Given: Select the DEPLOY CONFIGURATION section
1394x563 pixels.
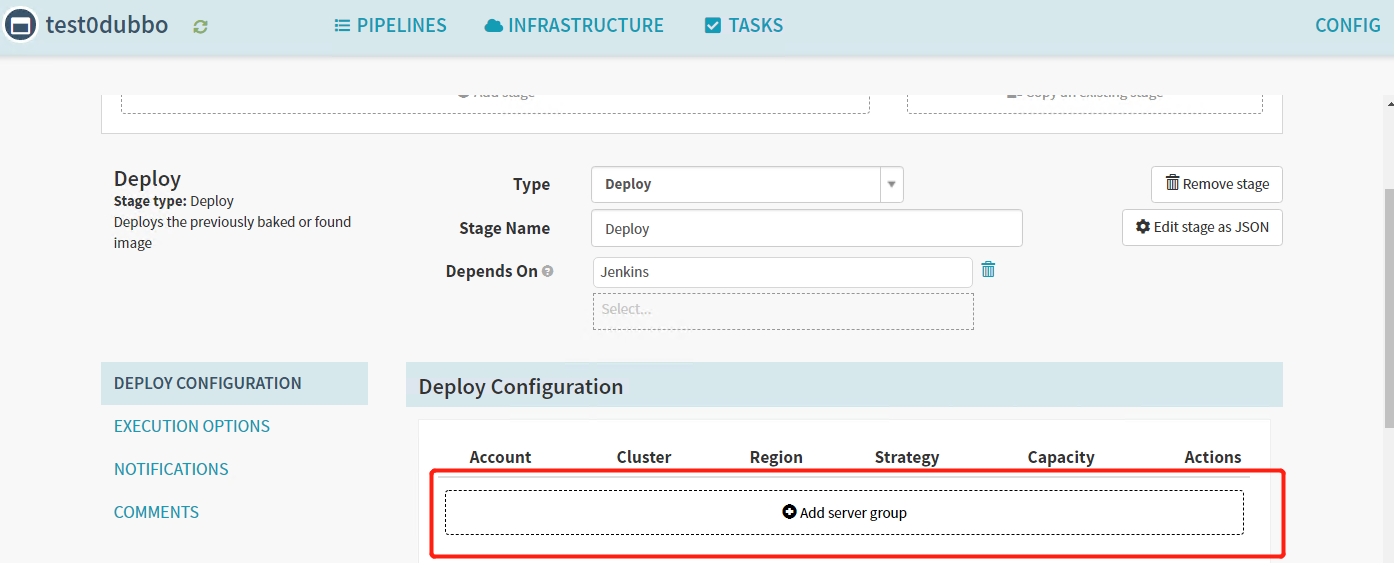Looking at the screenshot, I should (x=208, y=383).
